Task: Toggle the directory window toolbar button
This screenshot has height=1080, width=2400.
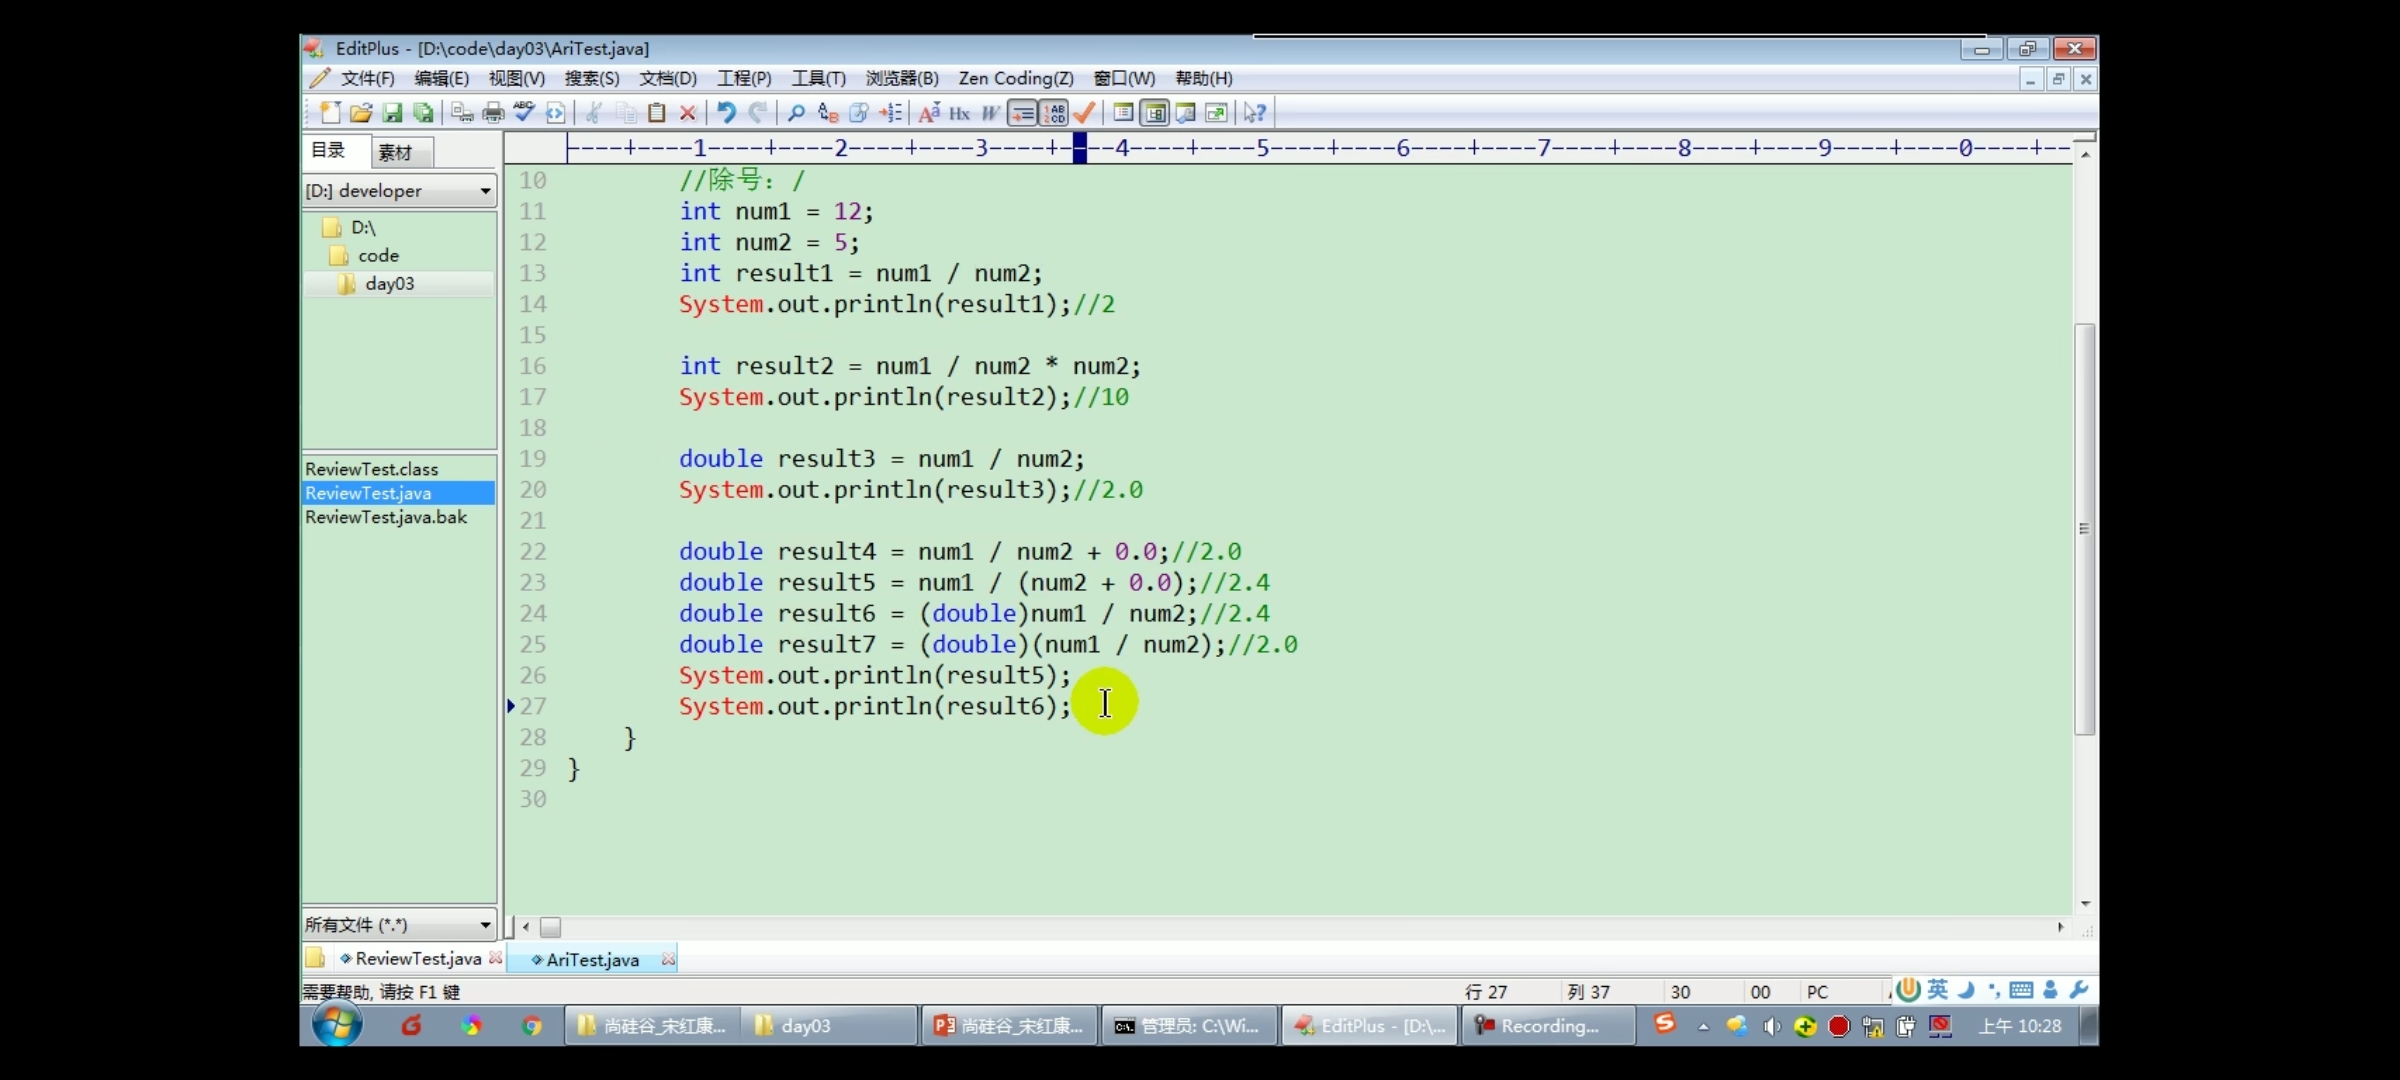Action: pyautogui.click(x=1155, y=113)
